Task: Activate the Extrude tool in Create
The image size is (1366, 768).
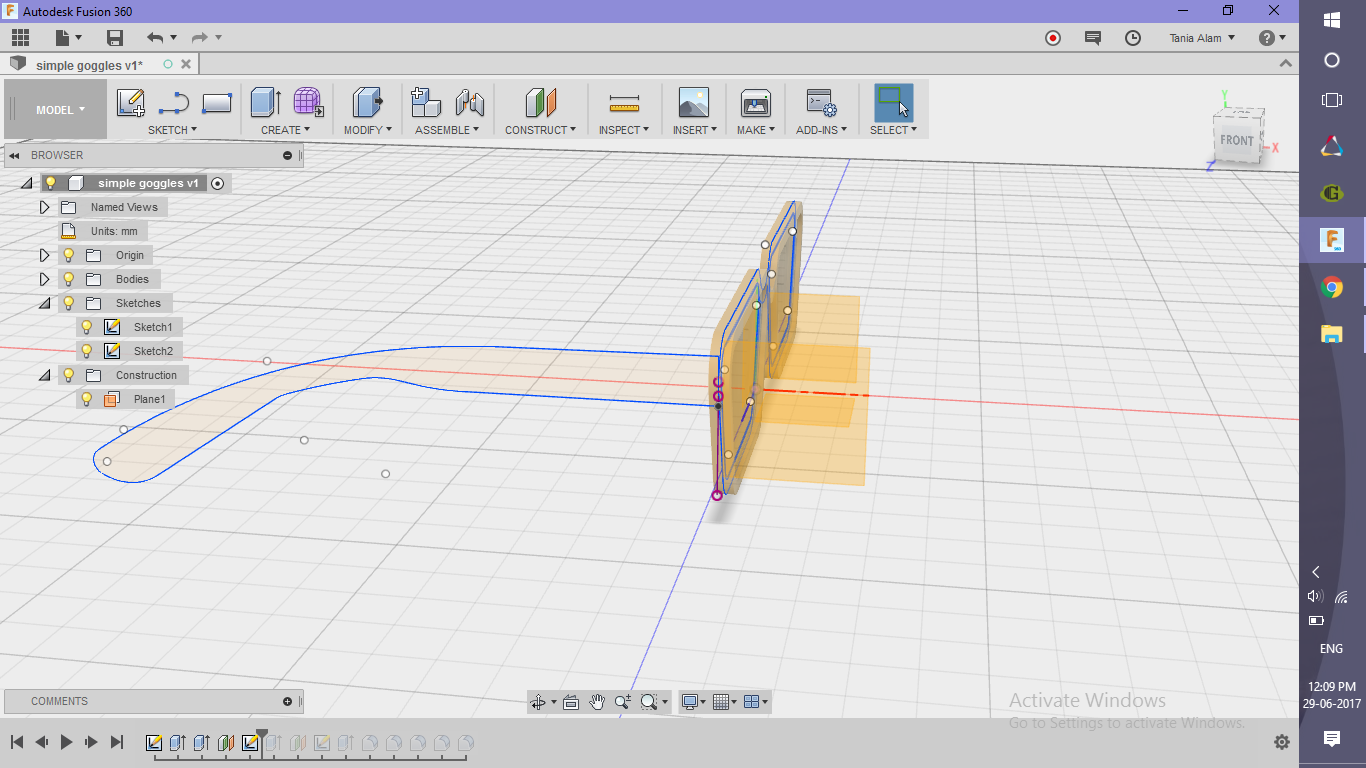Action: (x=265, y=102)
